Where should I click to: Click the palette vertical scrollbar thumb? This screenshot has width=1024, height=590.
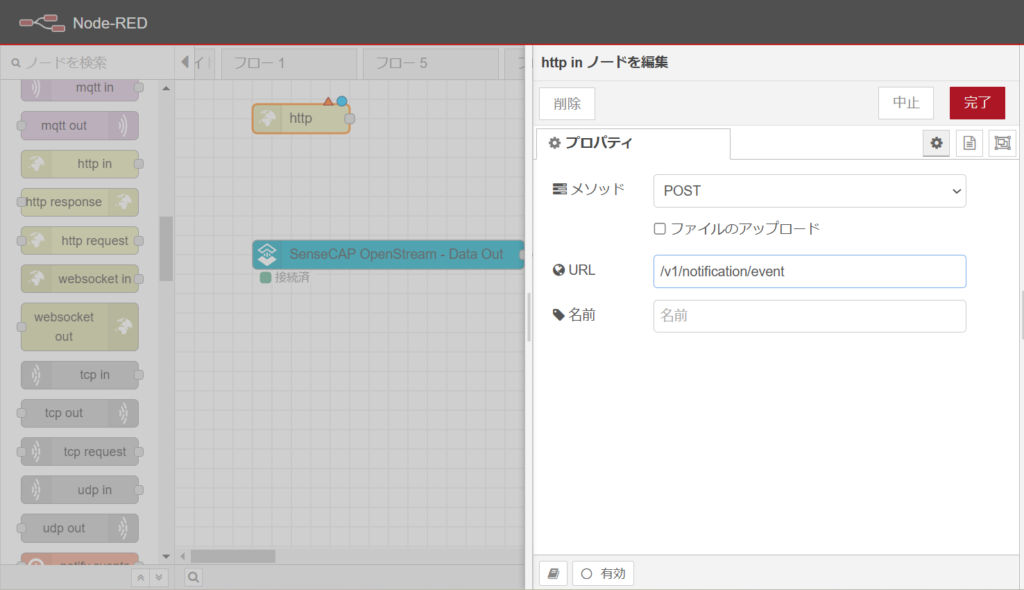[167, 248]
